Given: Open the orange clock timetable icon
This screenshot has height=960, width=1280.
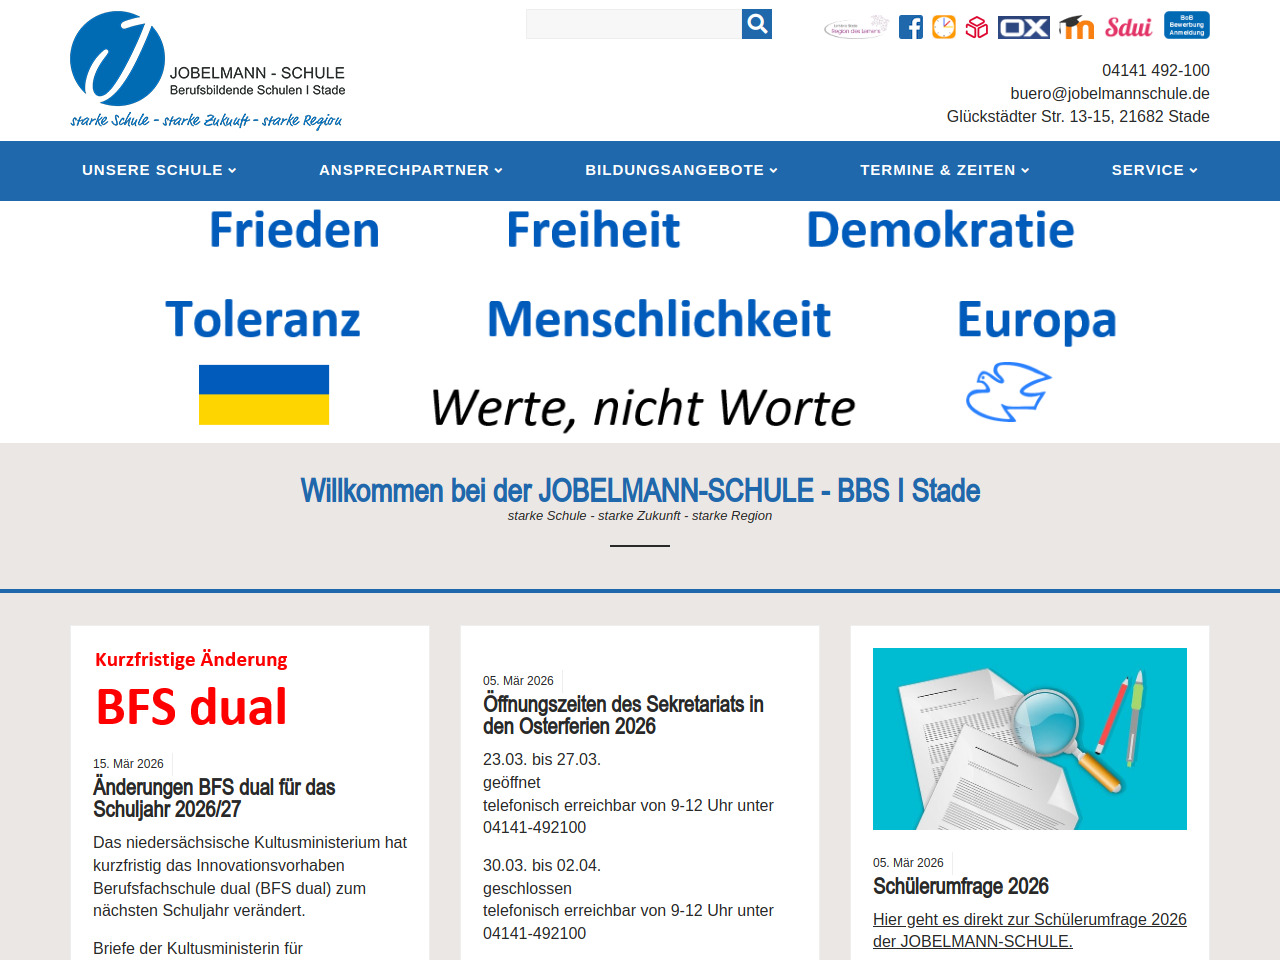Looking at the screenshot, I should (x=944, y=27).
